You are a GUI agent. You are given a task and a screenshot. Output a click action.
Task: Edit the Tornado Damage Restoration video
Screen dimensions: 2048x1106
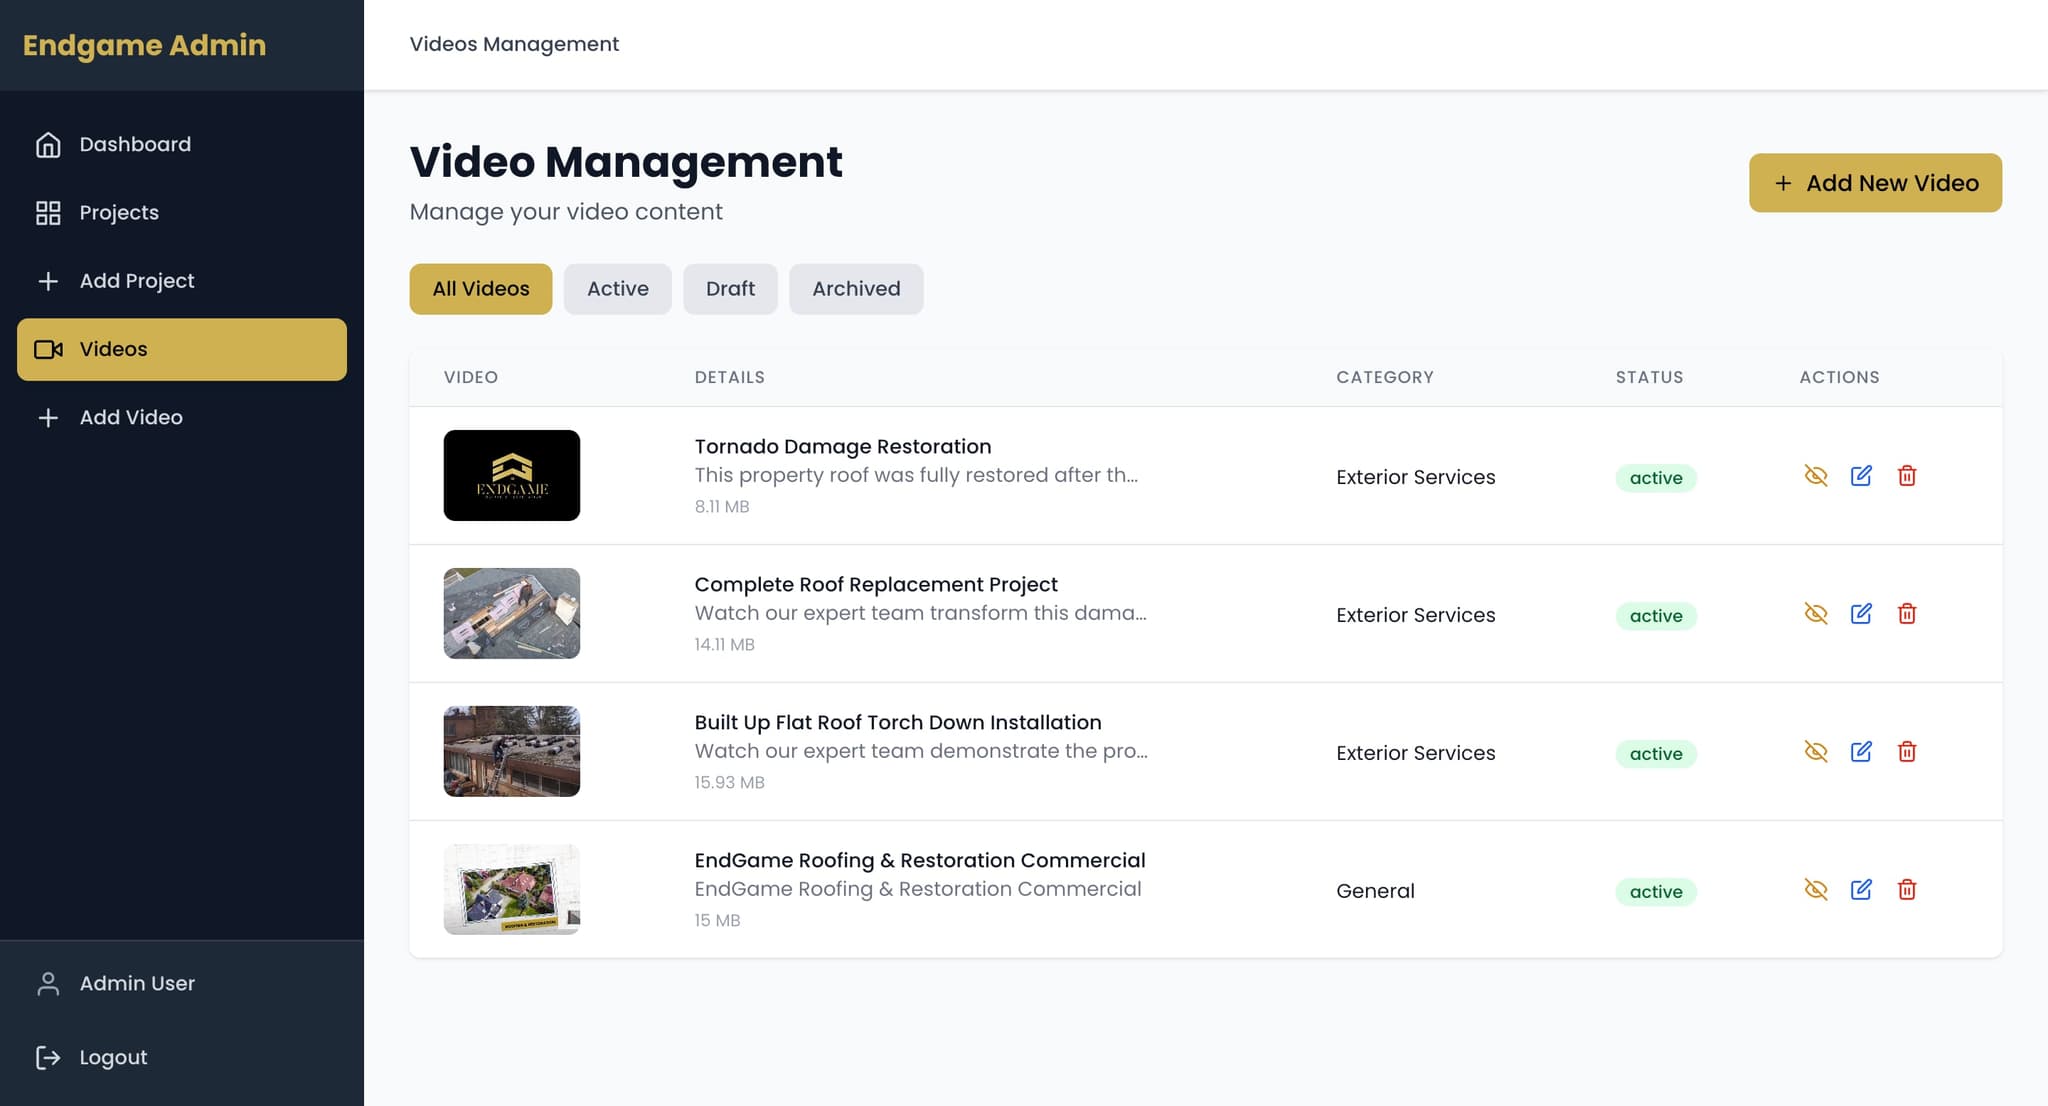1861,476
